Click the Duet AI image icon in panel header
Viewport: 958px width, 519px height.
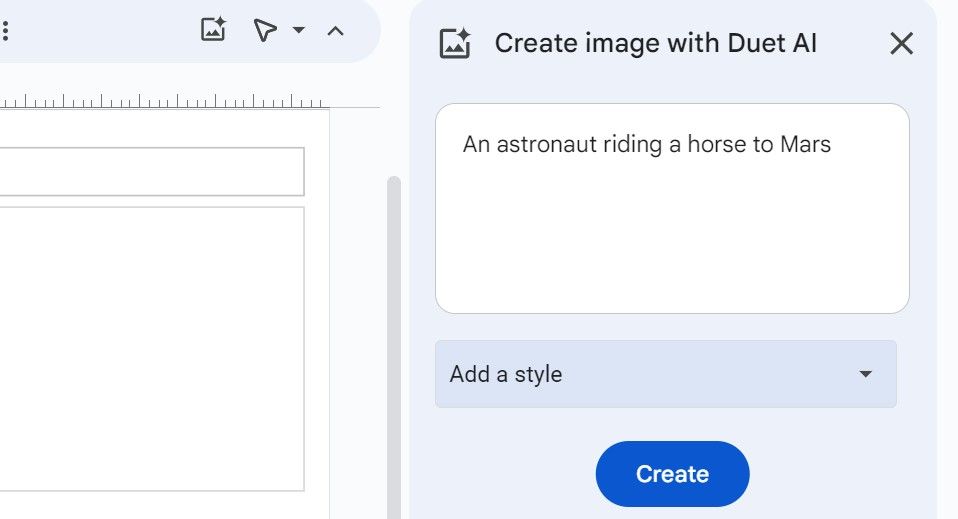click(455, 44)
